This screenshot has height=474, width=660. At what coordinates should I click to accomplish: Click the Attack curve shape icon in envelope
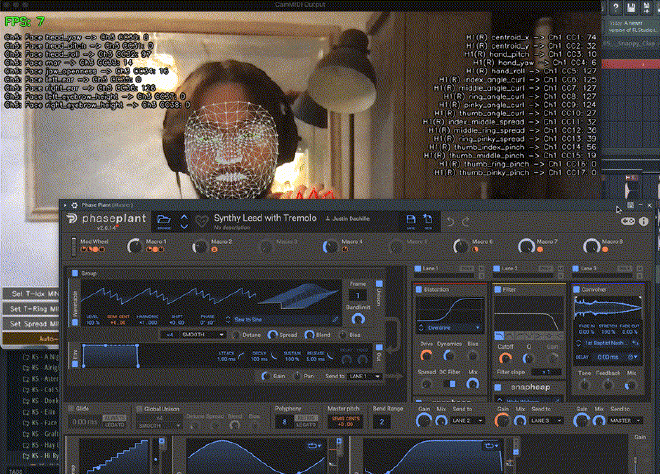[241, 357]
